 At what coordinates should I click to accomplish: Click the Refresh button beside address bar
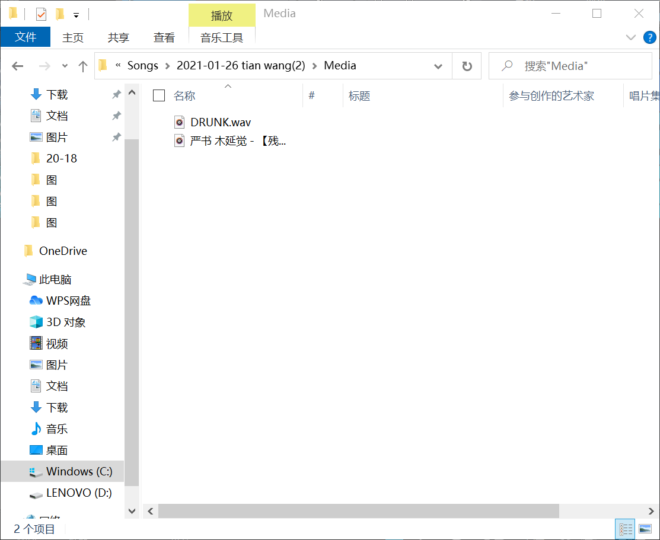coord(466,66)
